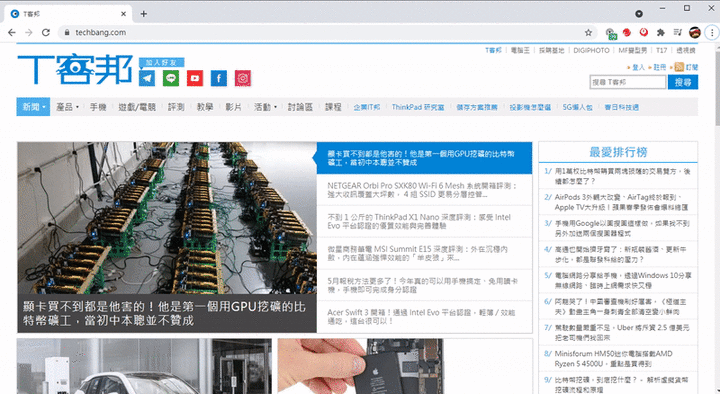
Task: Click the 註冊 register link
Action: [659, 67]
